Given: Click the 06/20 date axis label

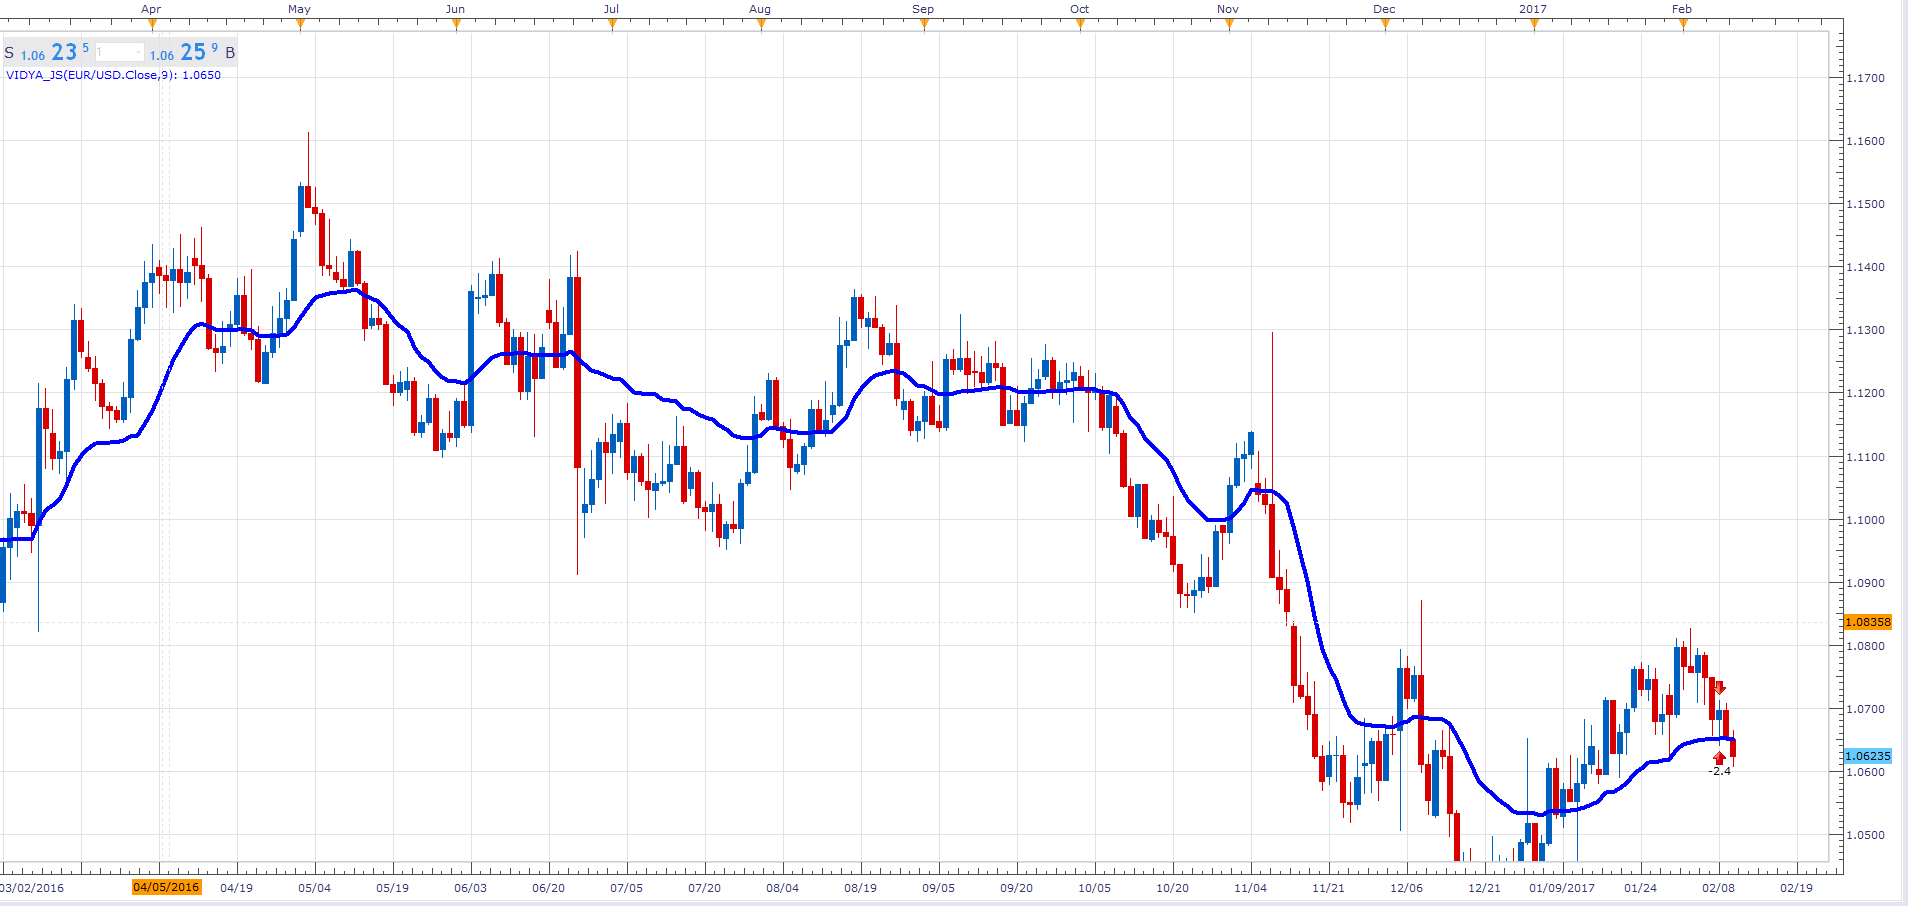Looking at the screenshot, I should 548,888.
